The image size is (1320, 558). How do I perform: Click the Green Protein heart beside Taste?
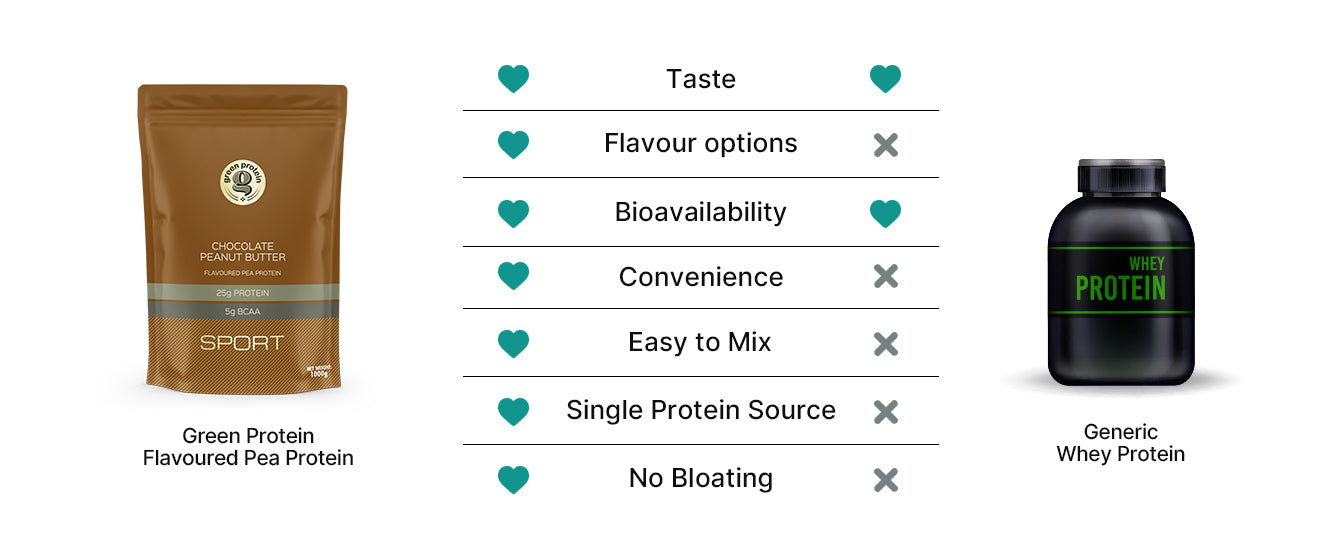pos(513,79)
